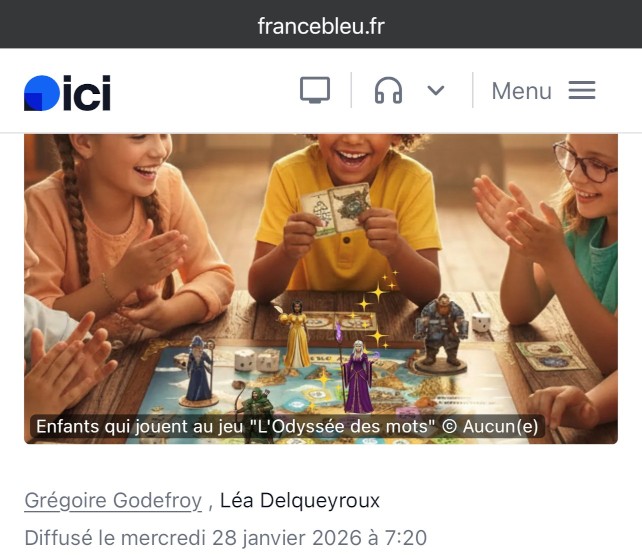Tap the braided-hair girl in photo
The image size is (642, 555).
pyautogui.click(x=123, y=229)
